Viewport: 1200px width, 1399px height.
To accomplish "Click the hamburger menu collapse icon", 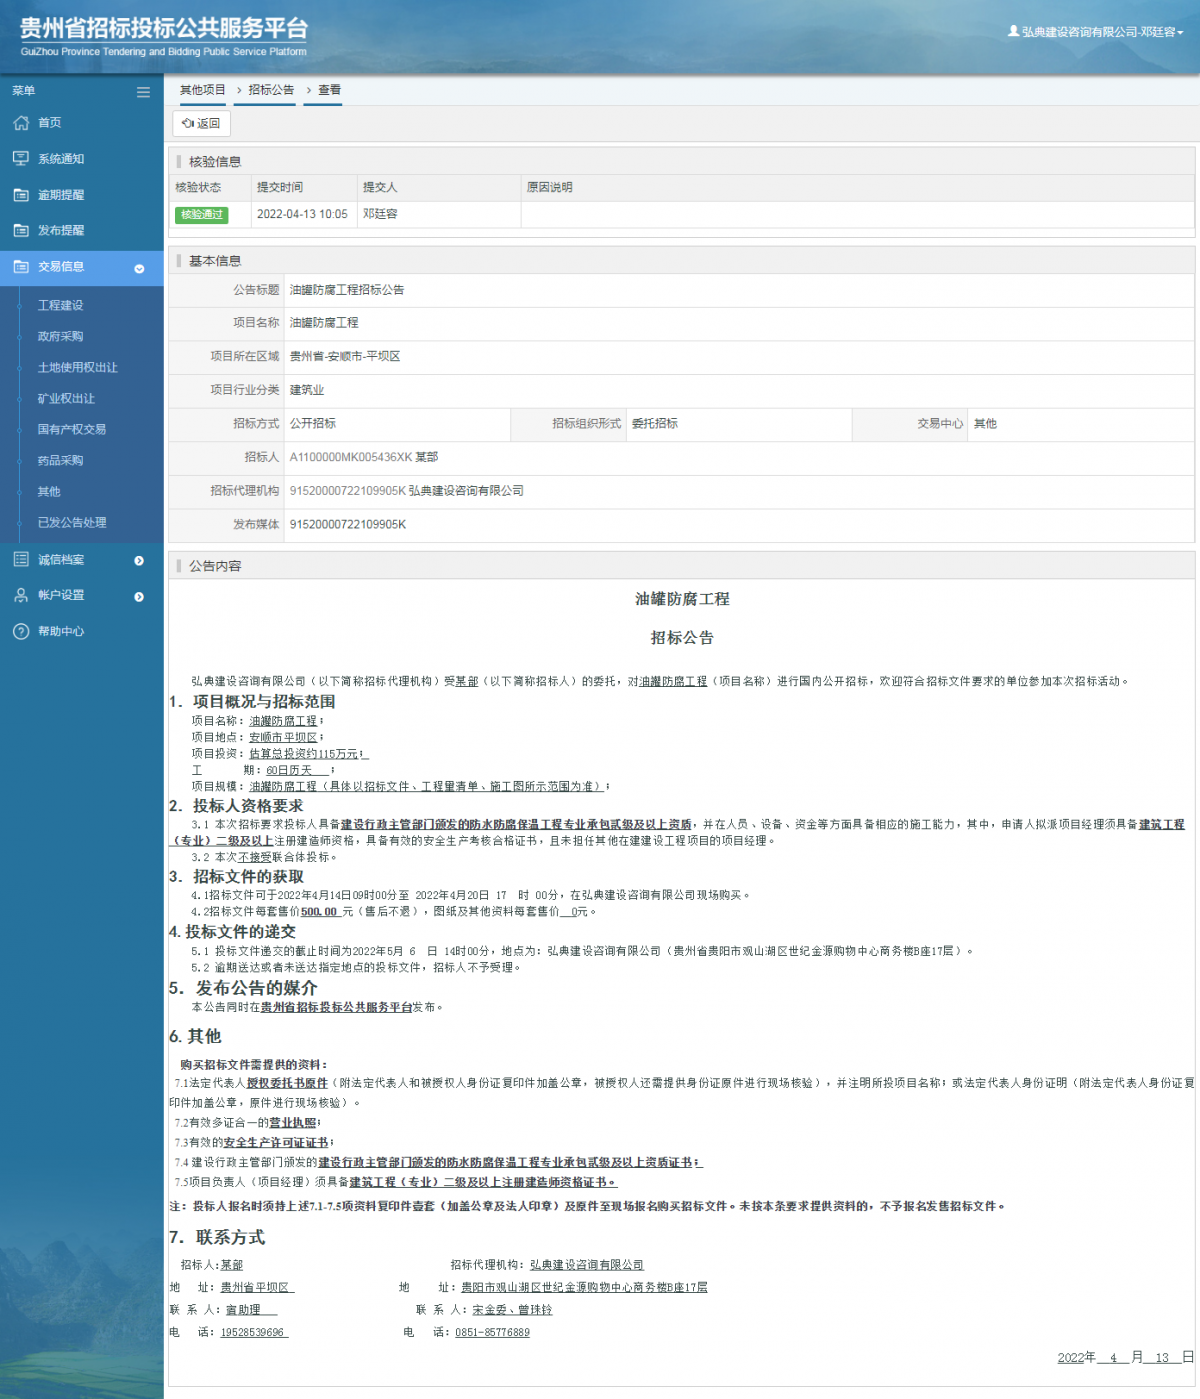I will pyautogui.click(x=143, y=92).
